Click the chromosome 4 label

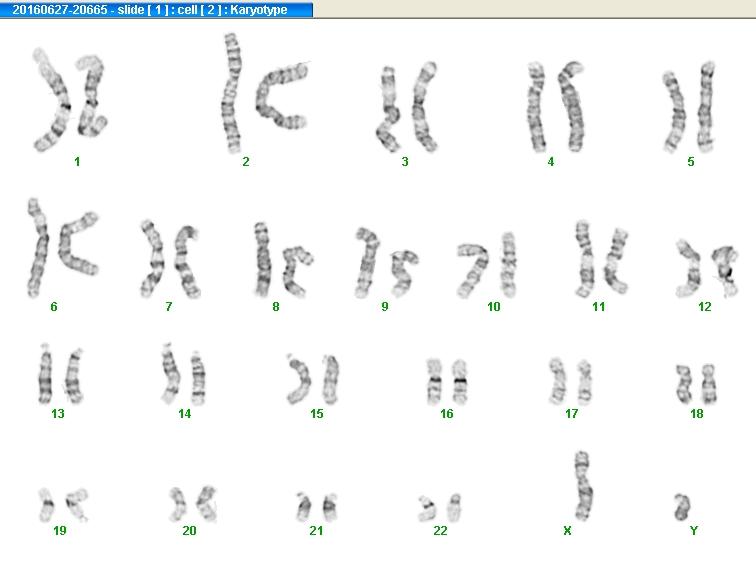pos(551,162)
